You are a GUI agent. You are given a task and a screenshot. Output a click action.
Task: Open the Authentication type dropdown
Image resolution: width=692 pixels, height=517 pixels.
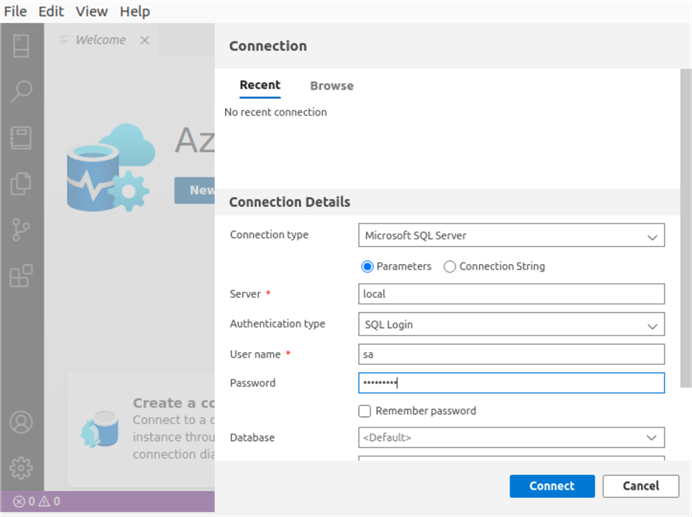511,324
